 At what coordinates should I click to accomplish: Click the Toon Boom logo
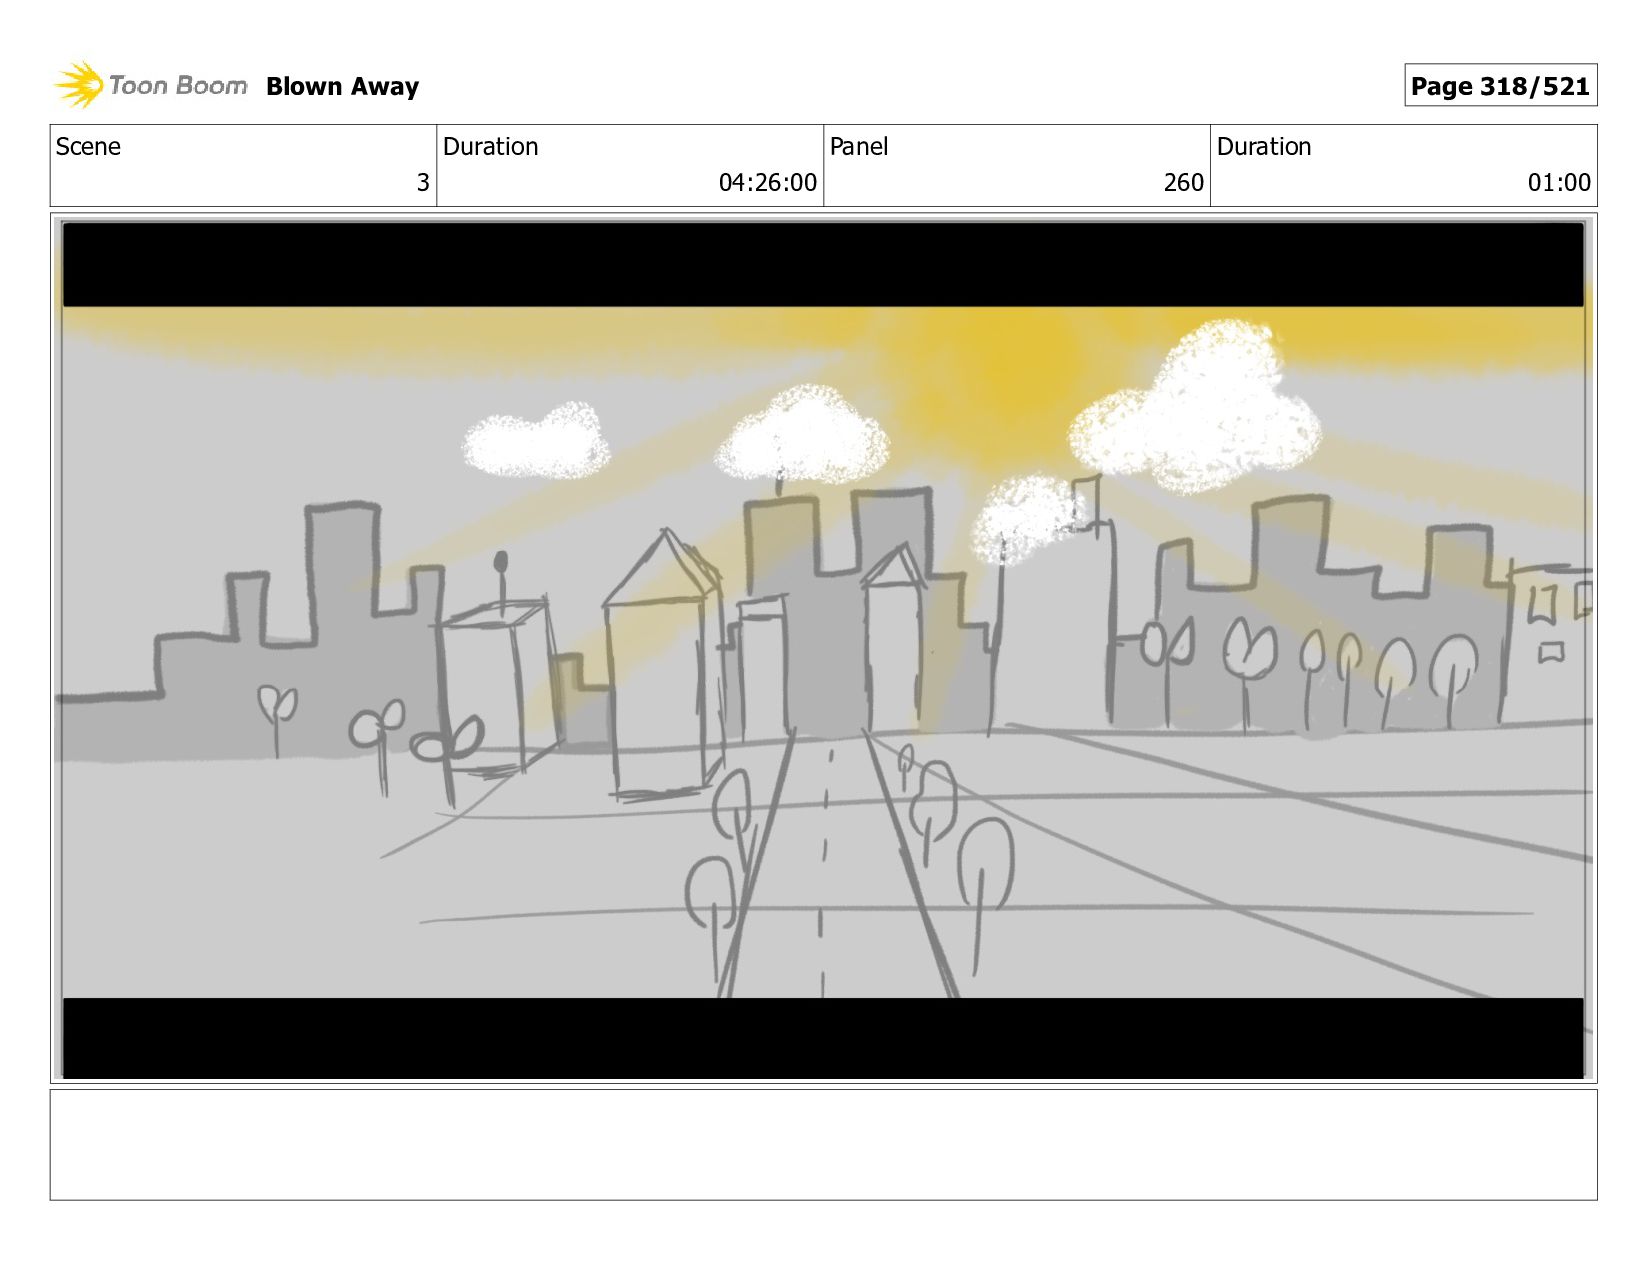[x=150, y=85]
